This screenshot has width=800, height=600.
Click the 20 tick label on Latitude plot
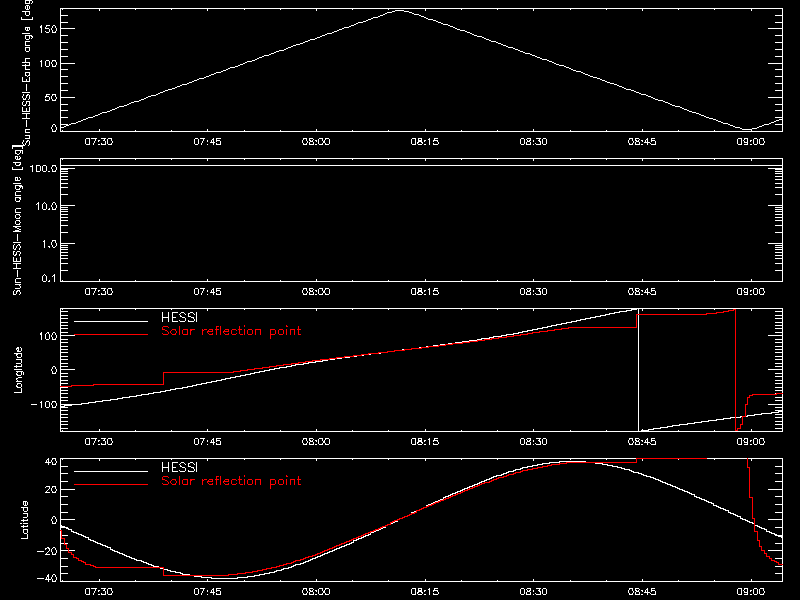(51, 490)
